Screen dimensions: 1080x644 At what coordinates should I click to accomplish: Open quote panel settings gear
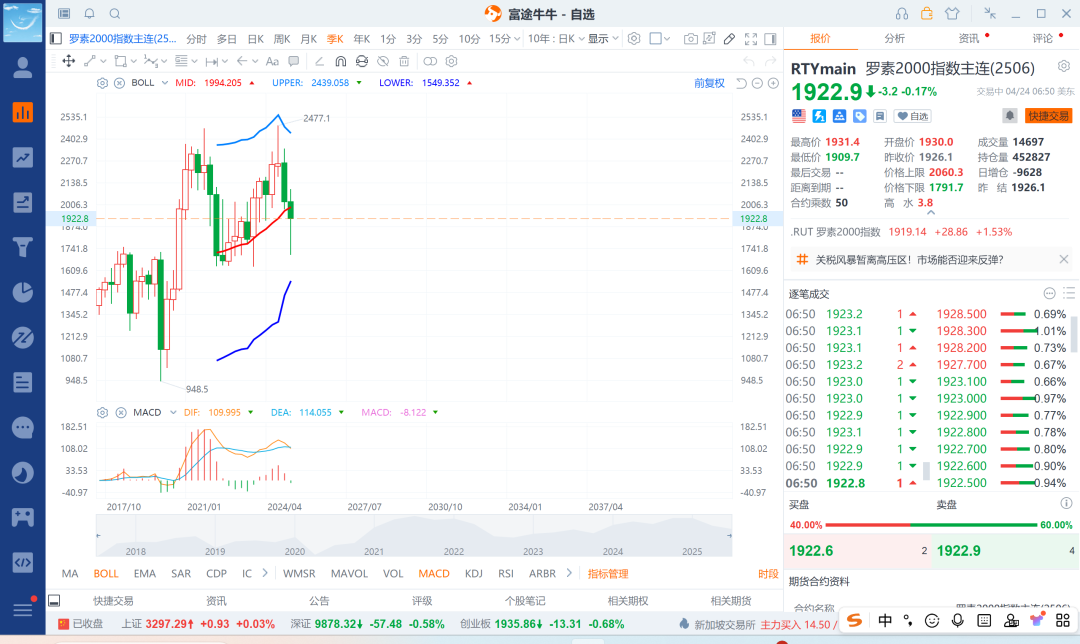(x=1063, y=67)
